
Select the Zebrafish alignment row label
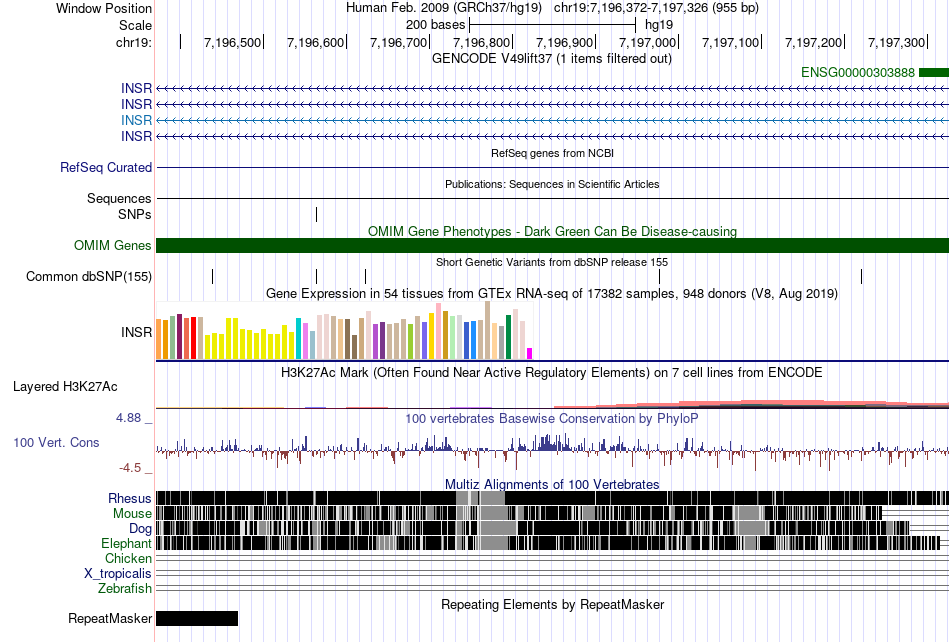click(x=125, y=589)
